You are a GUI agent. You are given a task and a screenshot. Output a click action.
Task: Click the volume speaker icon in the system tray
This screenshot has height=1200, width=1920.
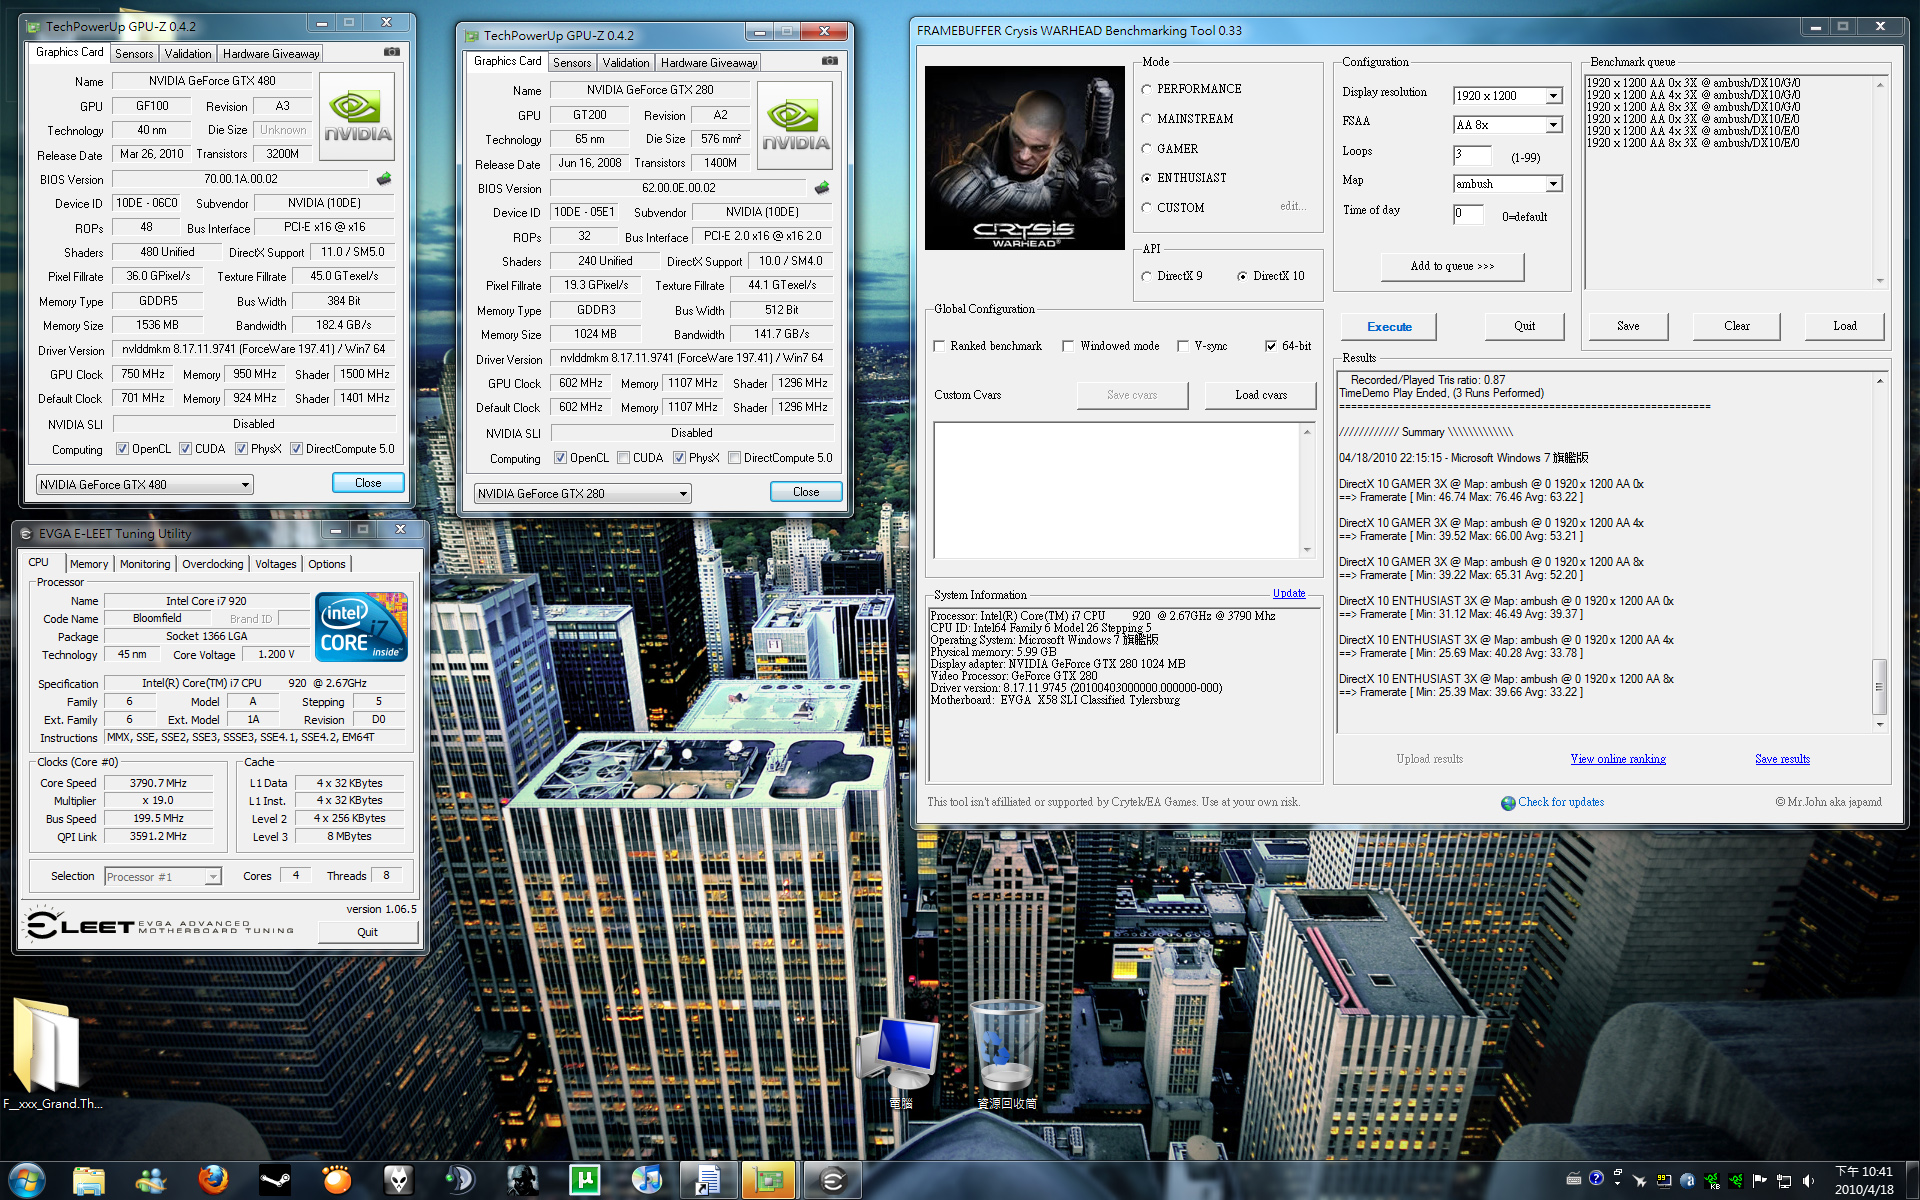(x=1809, y=1181)
